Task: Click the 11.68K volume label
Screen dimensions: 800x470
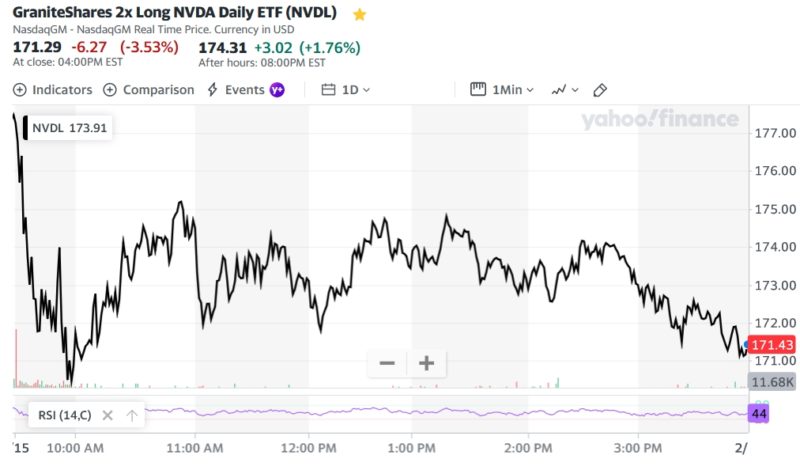Action: tap(771, 382)
